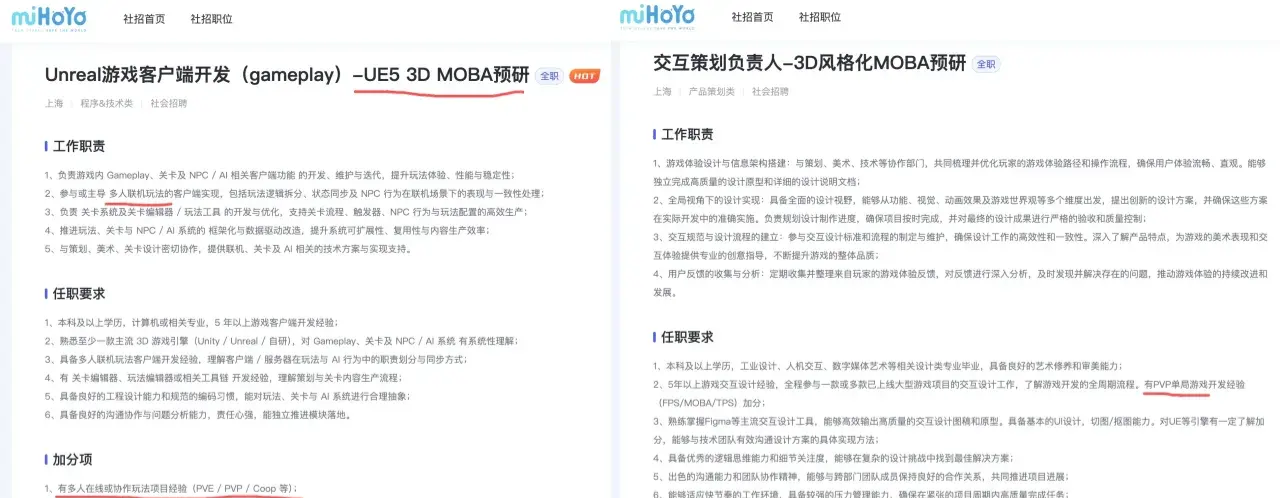This screenshot has width=1280, height=498.
Task: Click the miHoYo logo on the 交互策划 job page
Action: point(658,17)
